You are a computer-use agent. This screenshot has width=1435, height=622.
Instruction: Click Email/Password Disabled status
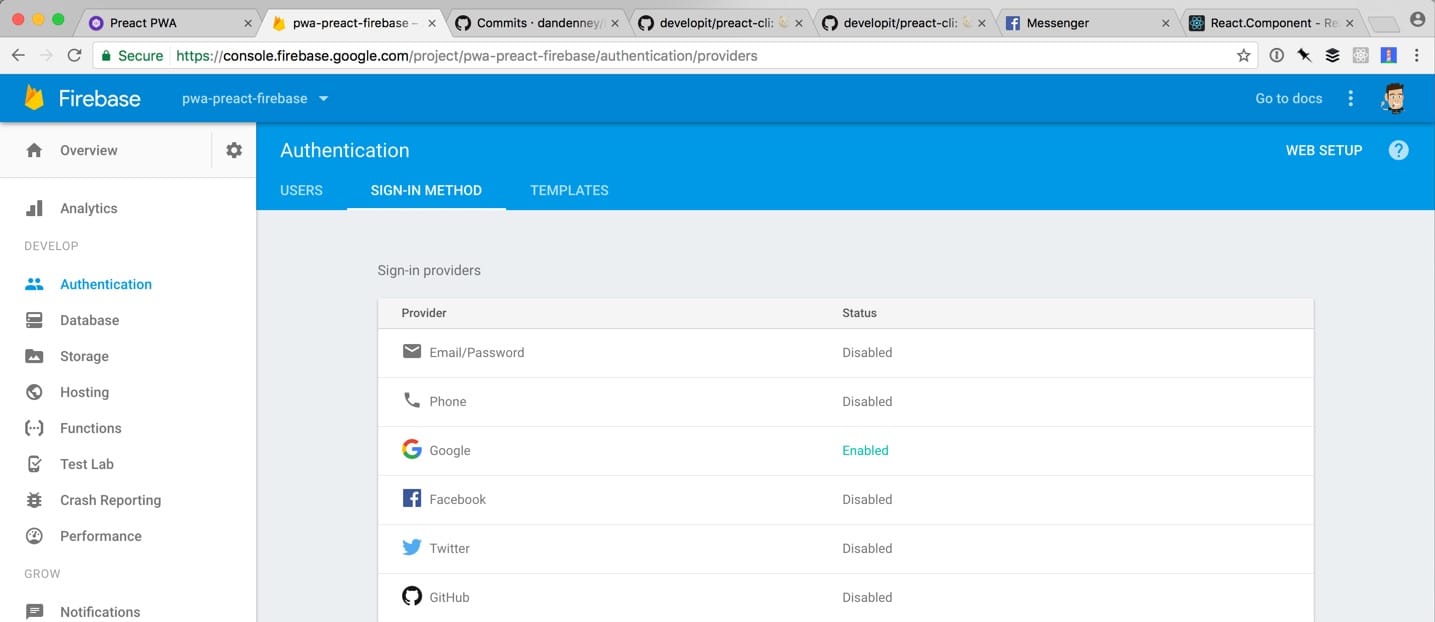tap(867, 352)
